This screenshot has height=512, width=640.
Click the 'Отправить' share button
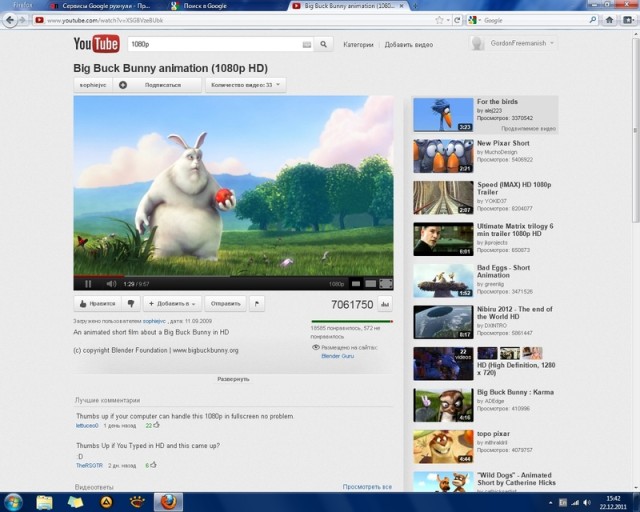click(225, 303)
